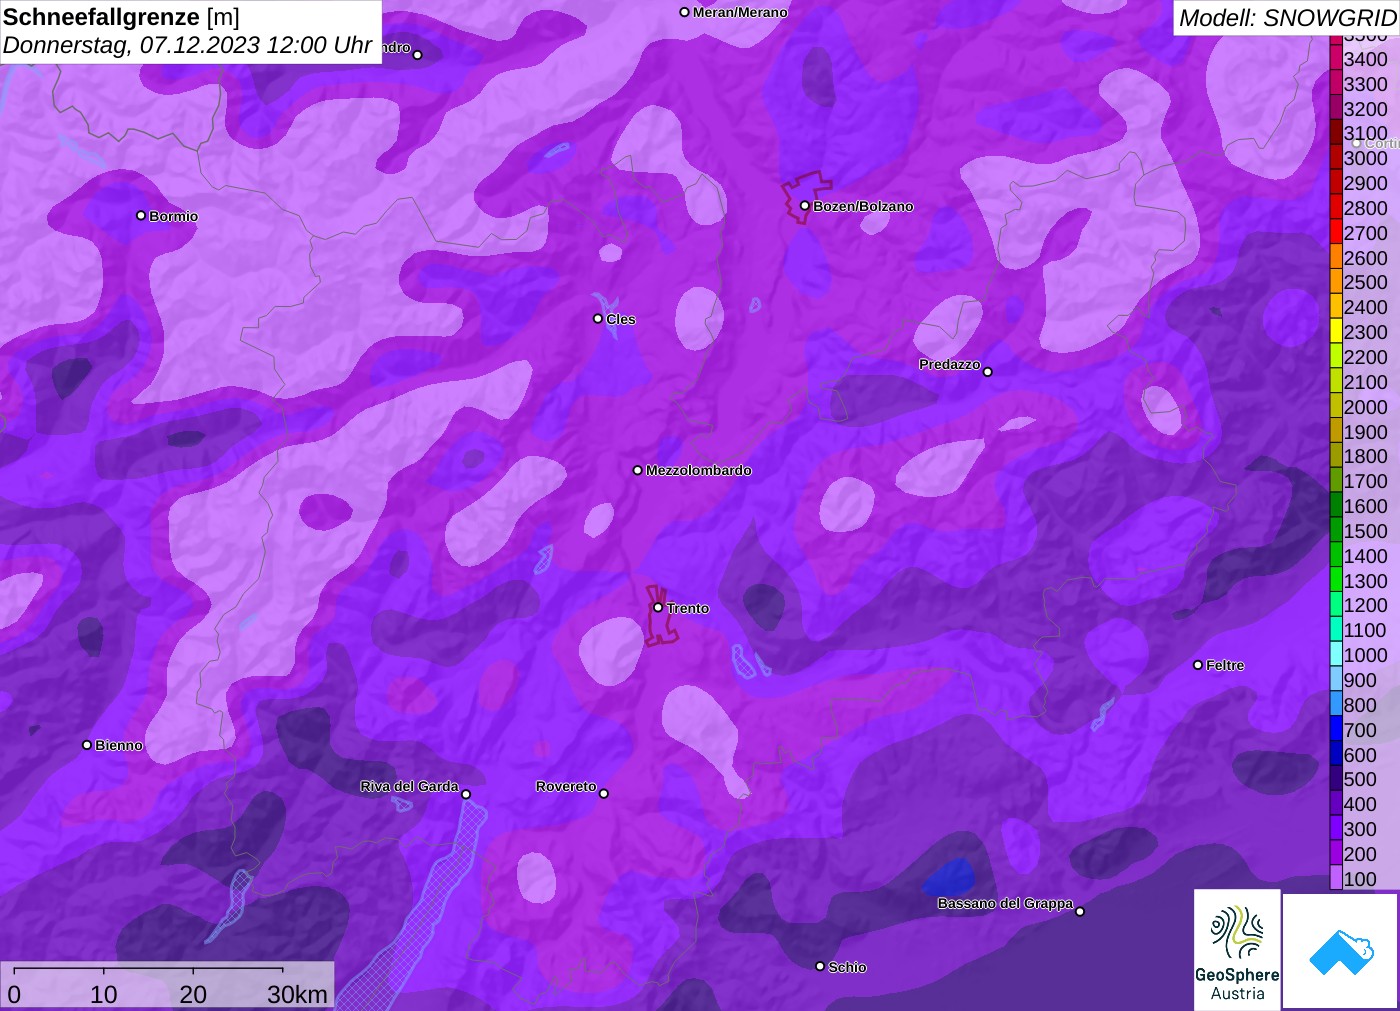The width and height of the screenshot is (1400, 1011).
Task: Click the 3400 legend value
Action: [1365, 59]
